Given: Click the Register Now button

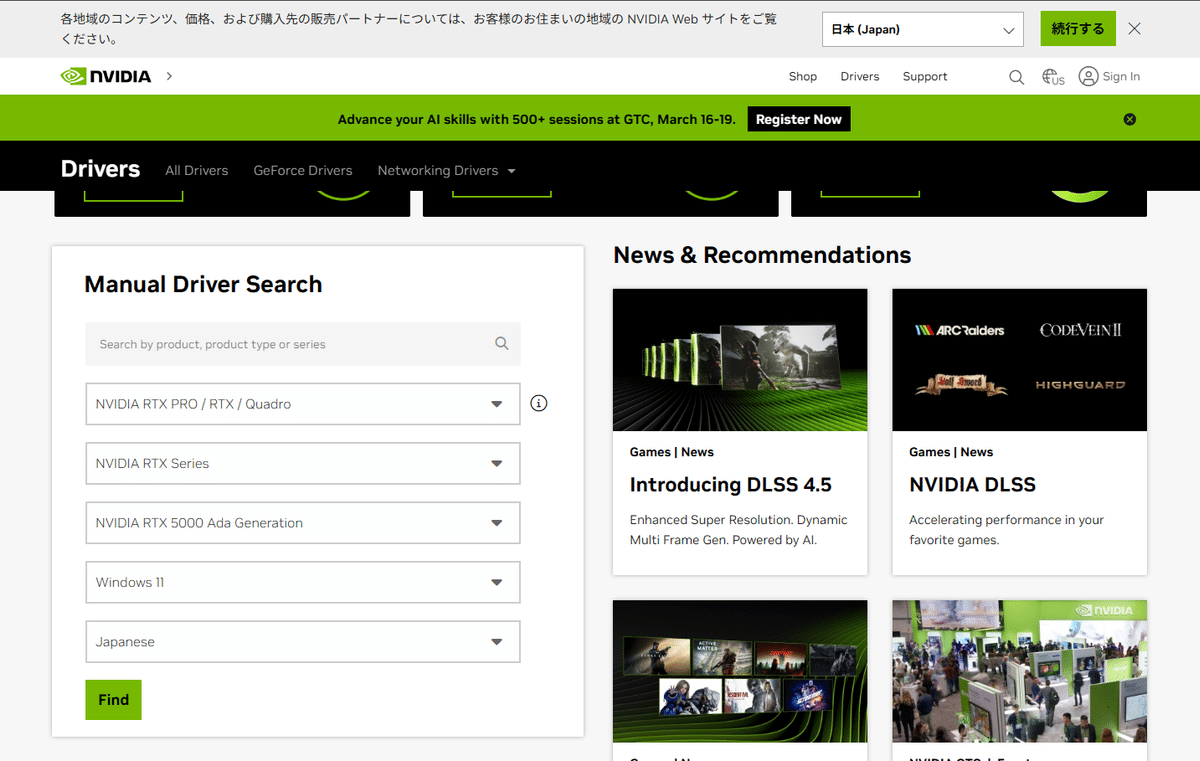Looking at the screenshot, I should (799, 119).
